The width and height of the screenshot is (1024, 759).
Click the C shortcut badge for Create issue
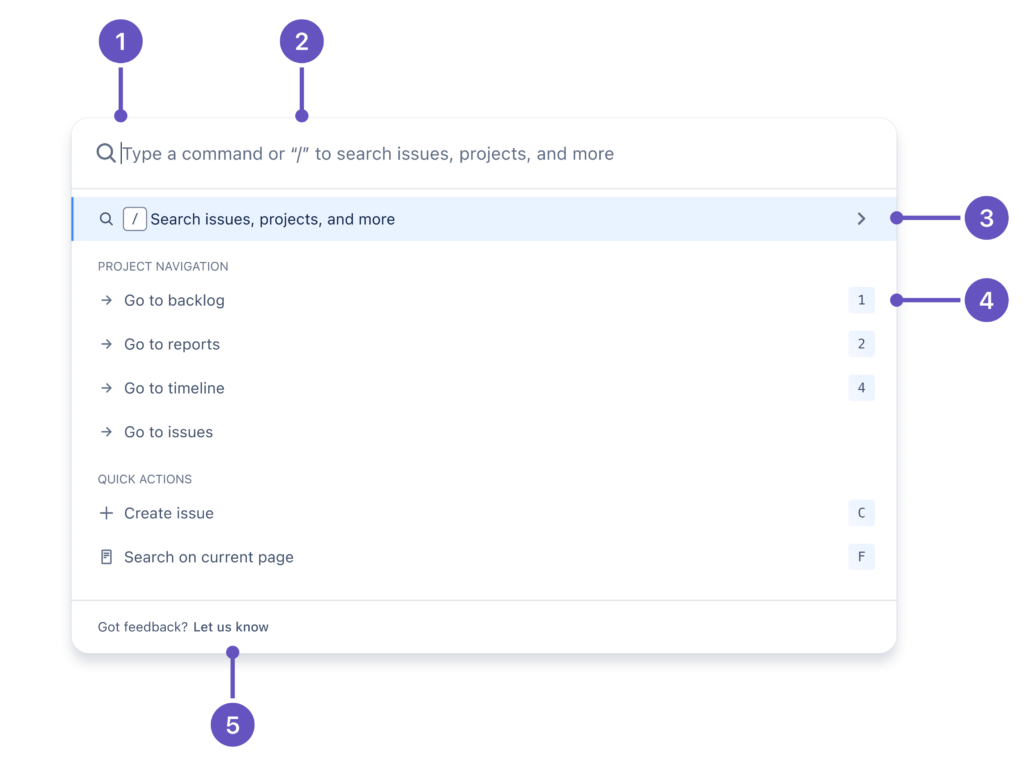(x=861, y=513)
